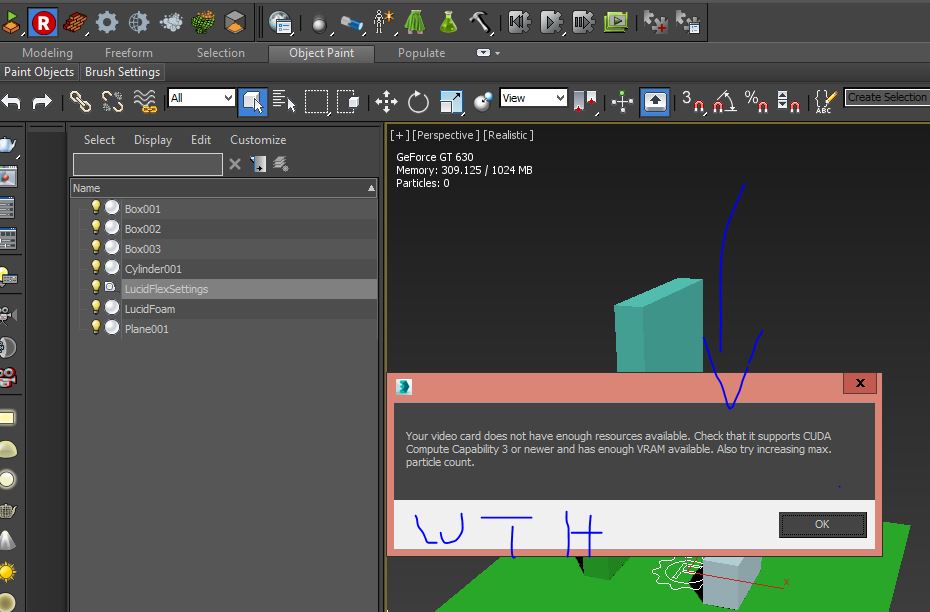This screenshot has height=612, width=930.
Task: Enable the Angle Snap toggle
Action: [x=724, y=101]
